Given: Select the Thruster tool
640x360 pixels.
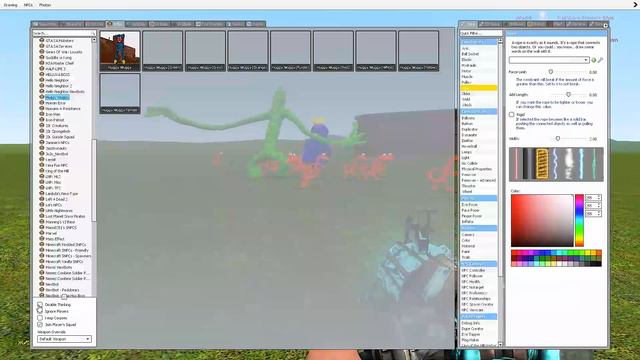Looking at the screenshot, I should (478, 186).
